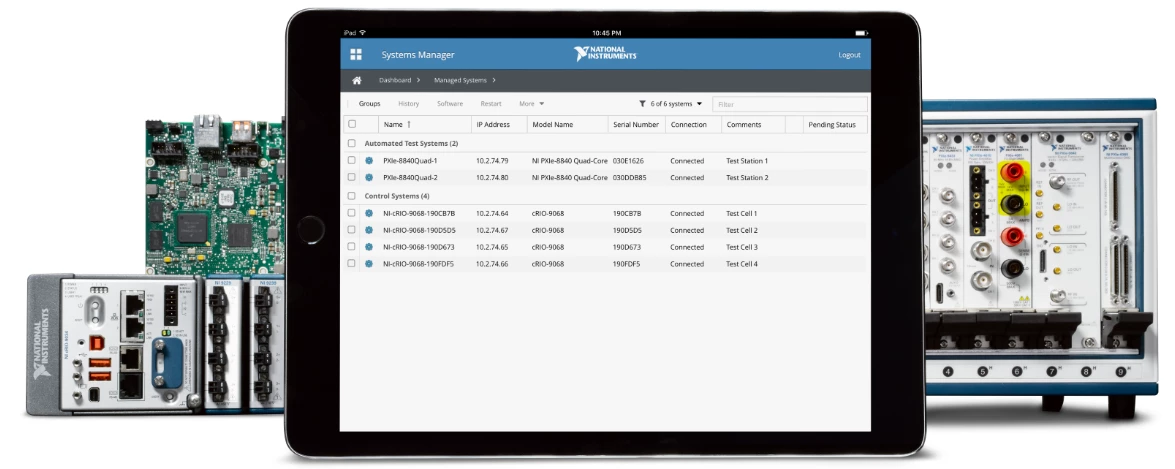Click the funnel filter icon
The width and height of the screenshot is (1175, 469).
(x=642, y=104)
